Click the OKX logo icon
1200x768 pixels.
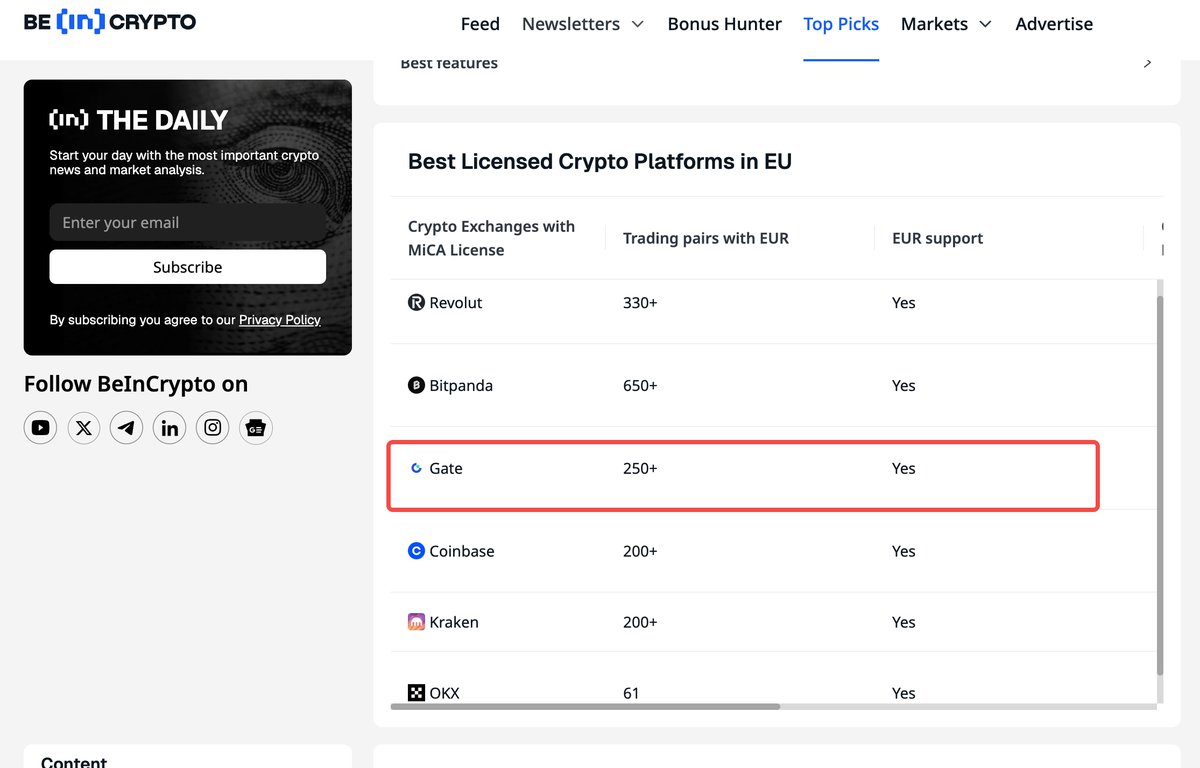417,693
